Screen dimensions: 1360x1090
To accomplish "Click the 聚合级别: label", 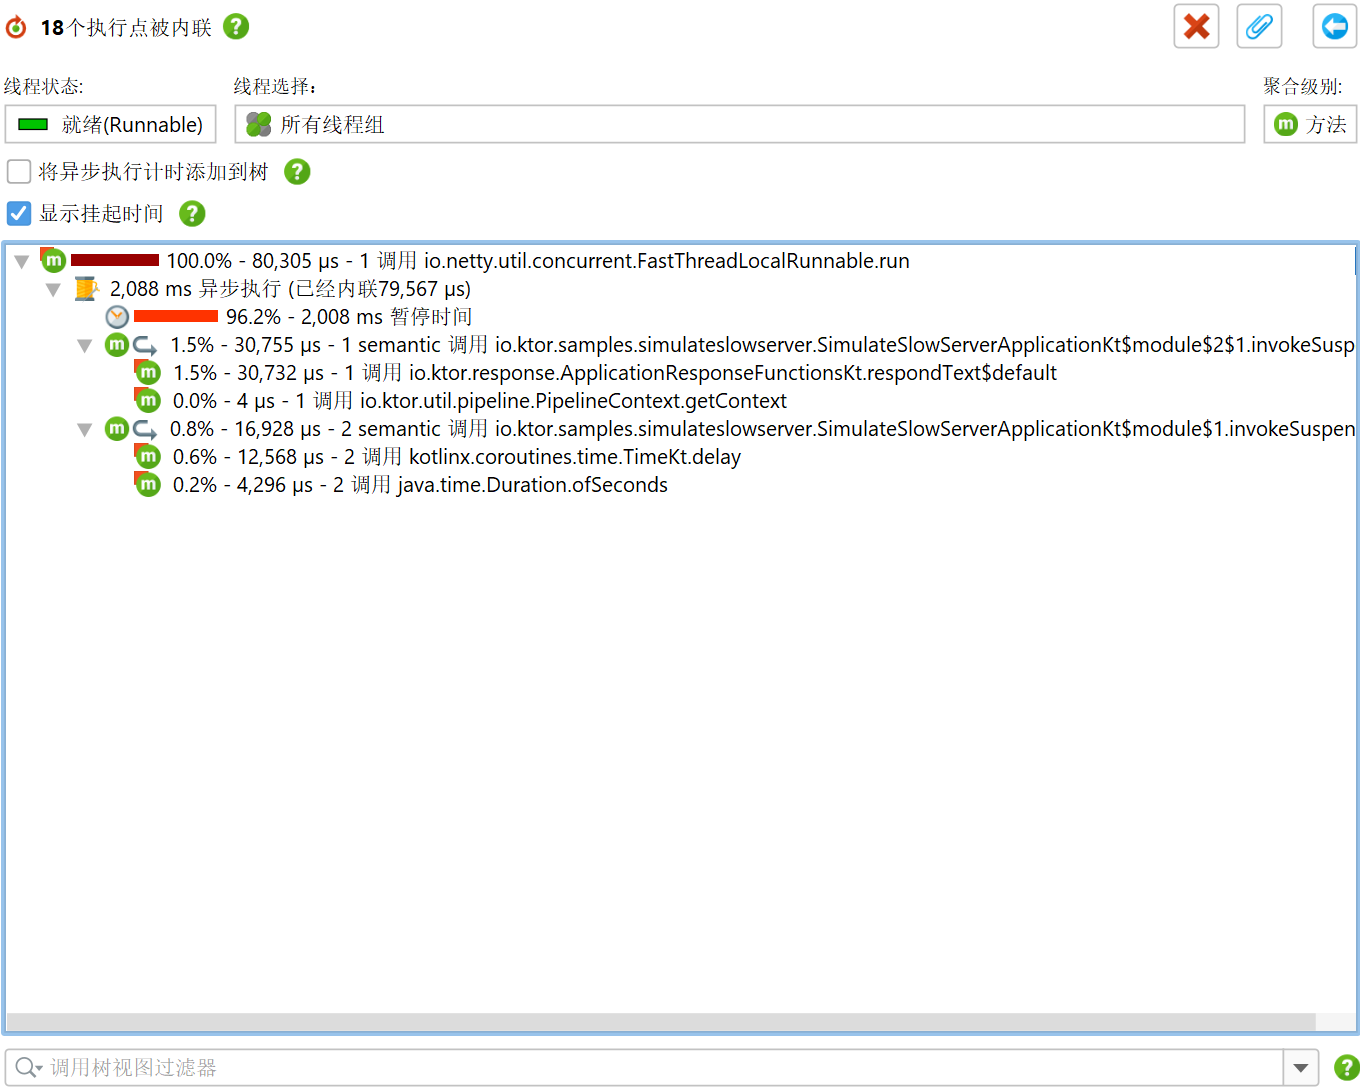I will 1302,87.
